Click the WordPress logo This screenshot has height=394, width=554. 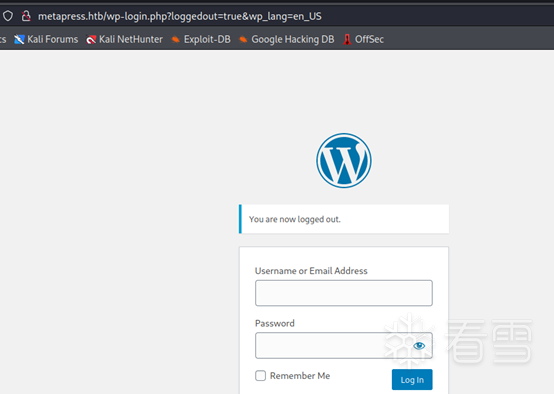[344, 160]
